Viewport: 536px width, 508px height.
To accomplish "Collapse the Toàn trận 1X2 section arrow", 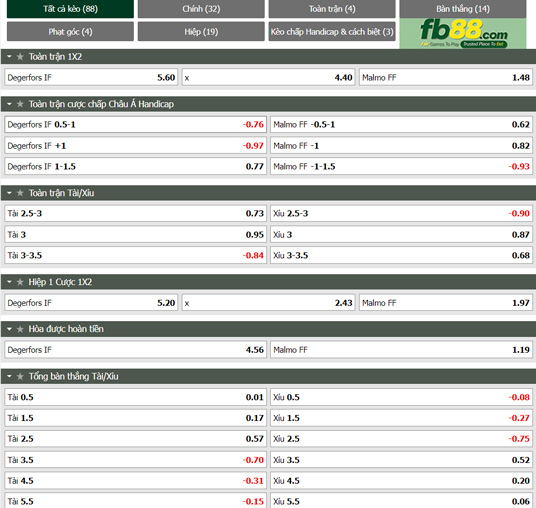I will [x=9, y=57].
